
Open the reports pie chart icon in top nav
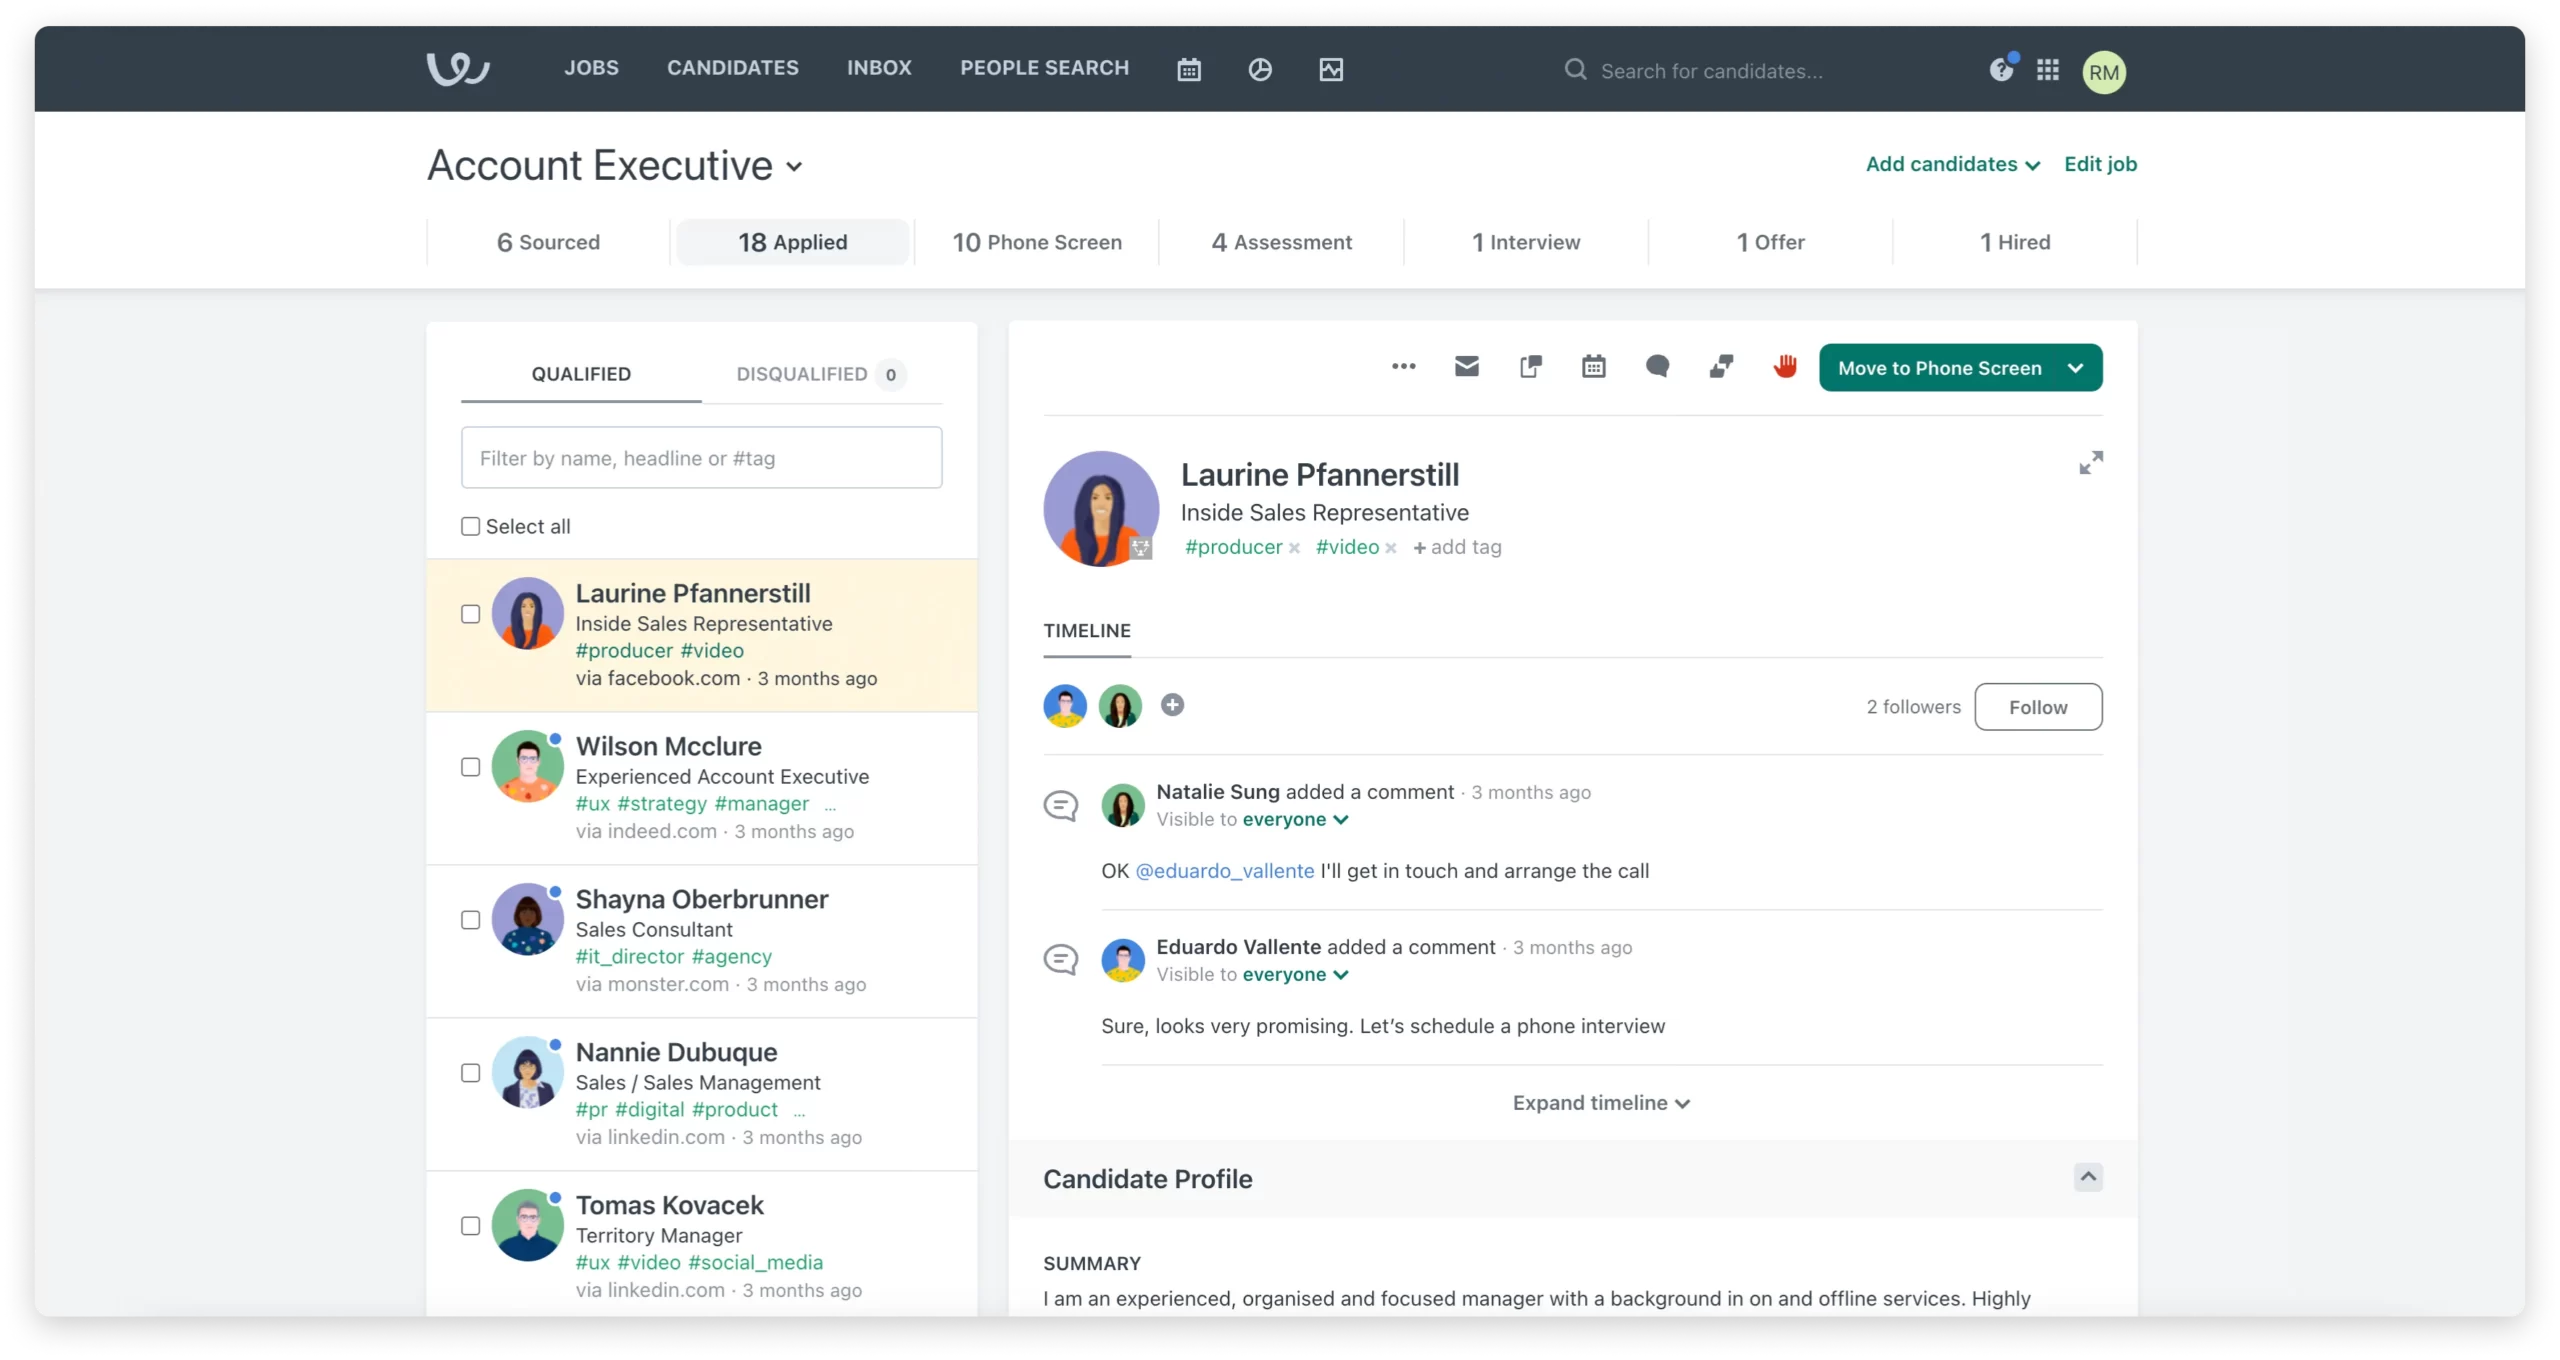pyautogui.click(x=1260, y=70)
